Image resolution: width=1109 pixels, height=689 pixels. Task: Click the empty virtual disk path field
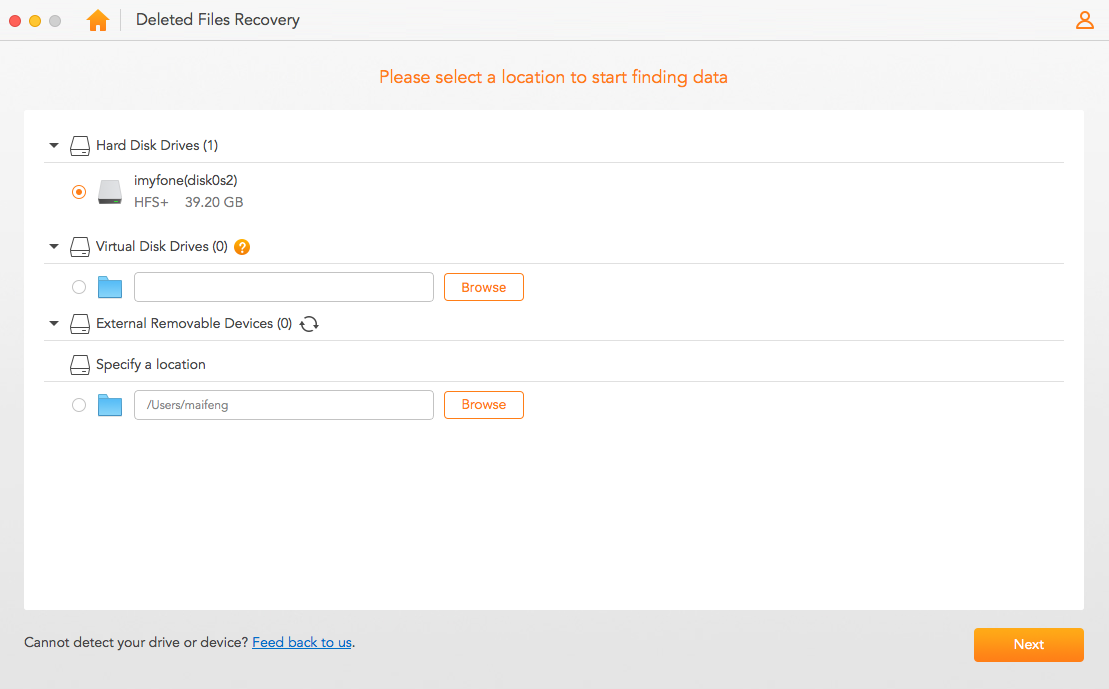283,287
